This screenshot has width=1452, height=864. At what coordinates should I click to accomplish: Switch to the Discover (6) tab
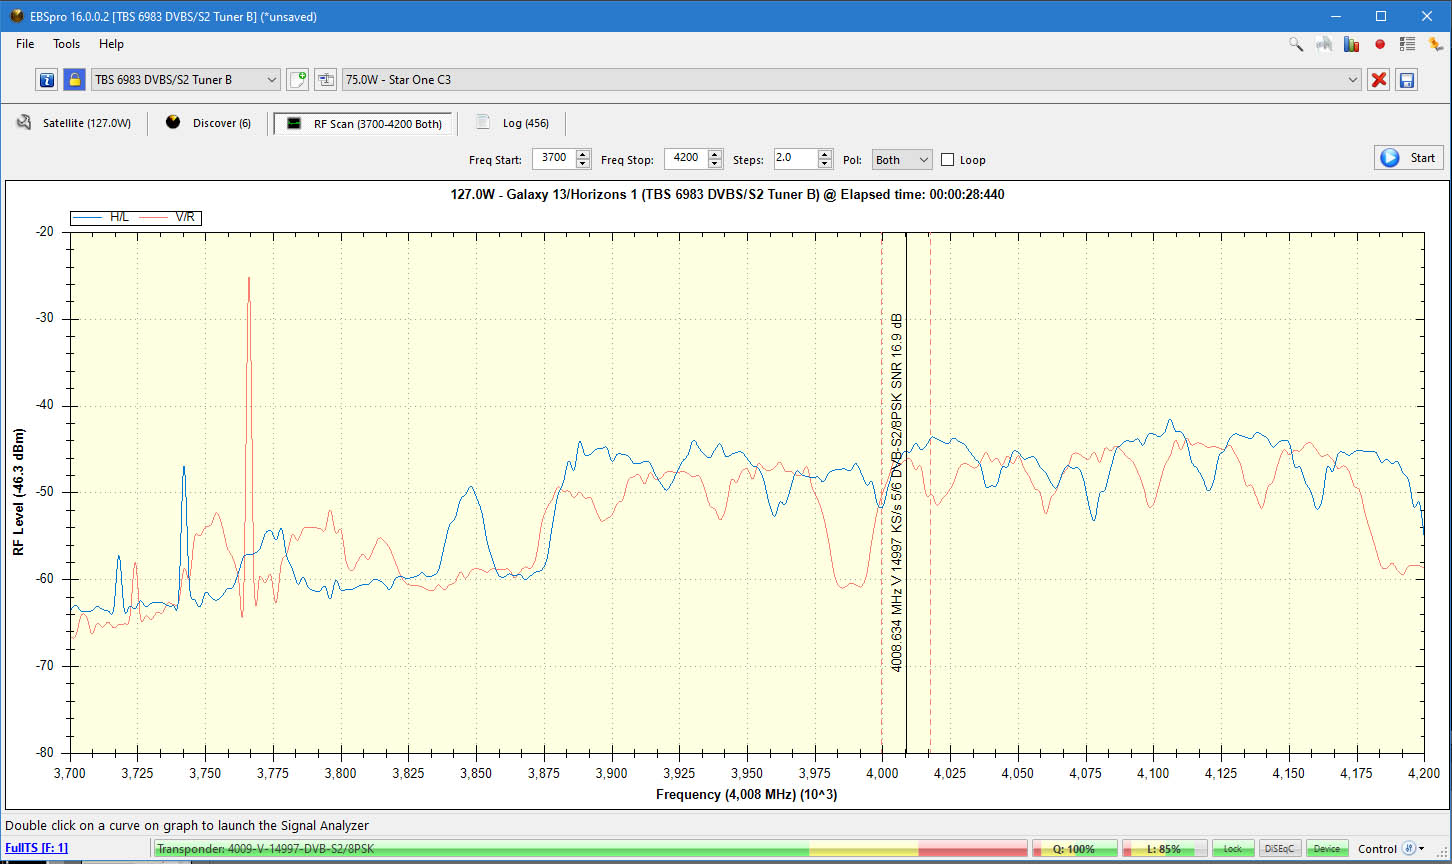pyautogui.click(x=208, y=123)
